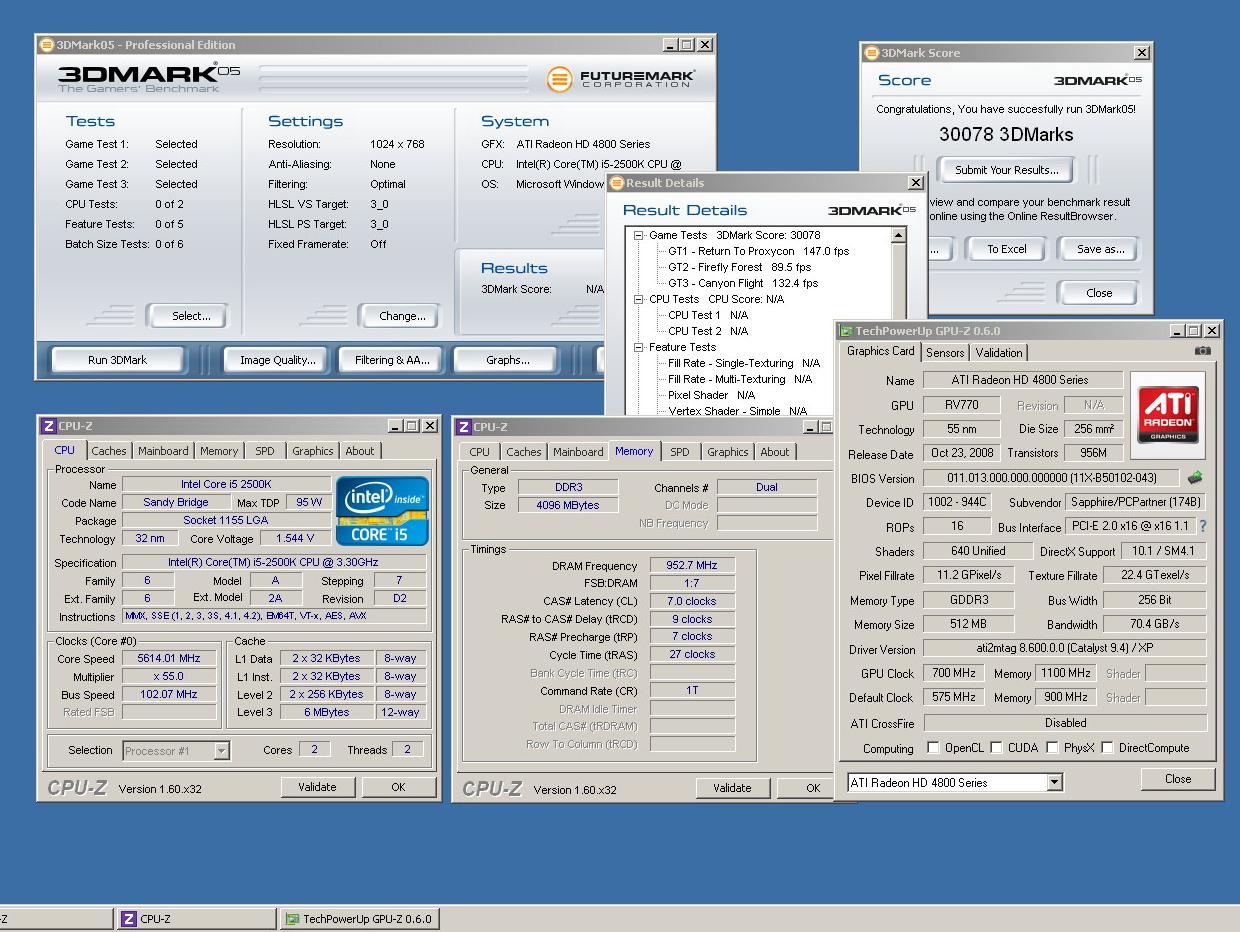
Task: Click the CPU Specification field
Action: (274, 563)
